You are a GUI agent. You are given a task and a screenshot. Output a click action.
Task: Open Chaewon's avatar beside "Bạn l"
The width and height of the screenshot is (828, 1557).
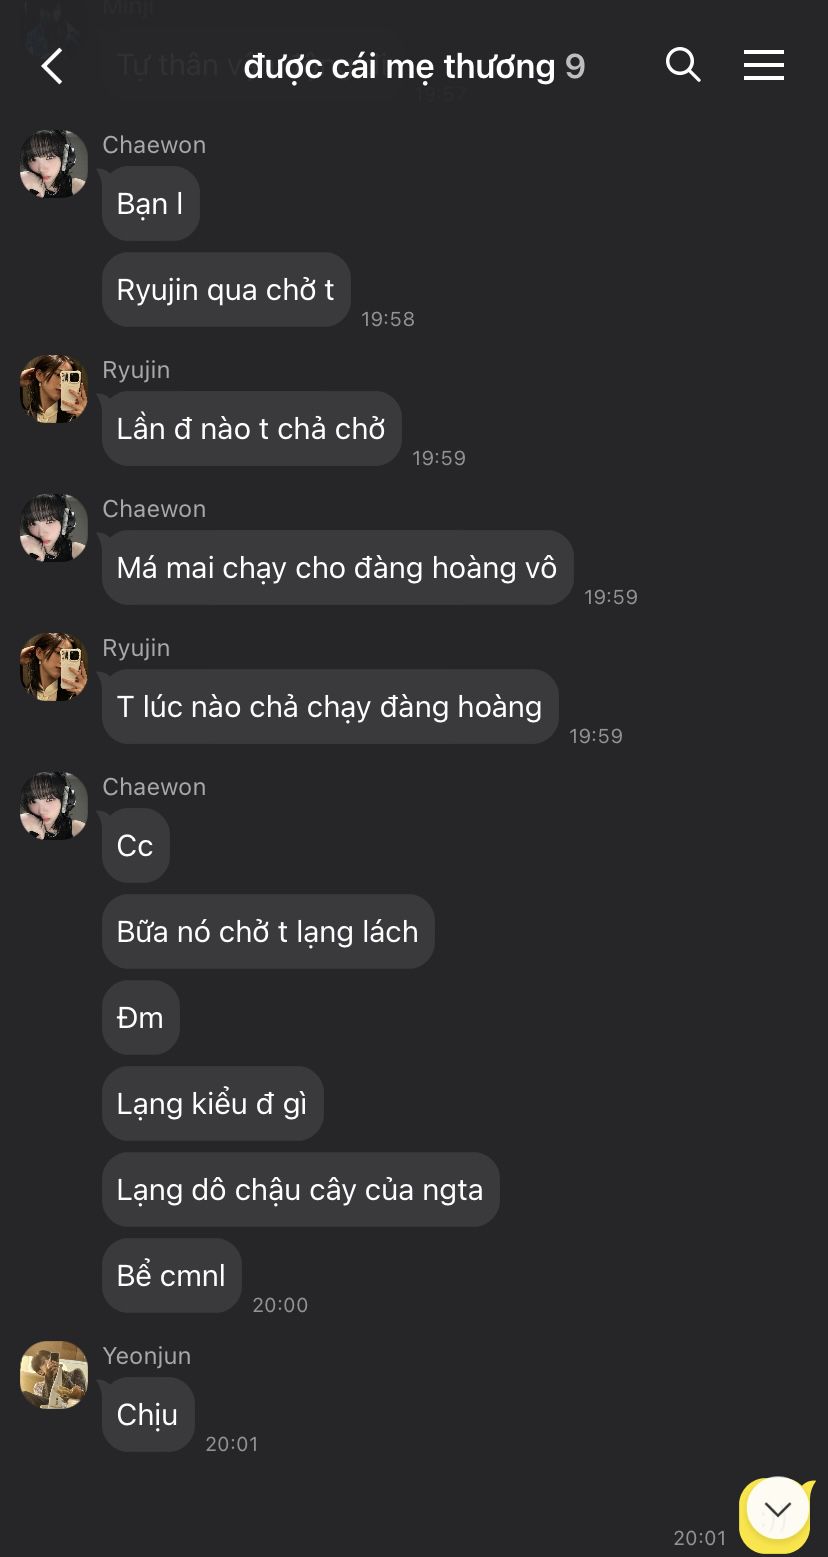pos(54,163)
